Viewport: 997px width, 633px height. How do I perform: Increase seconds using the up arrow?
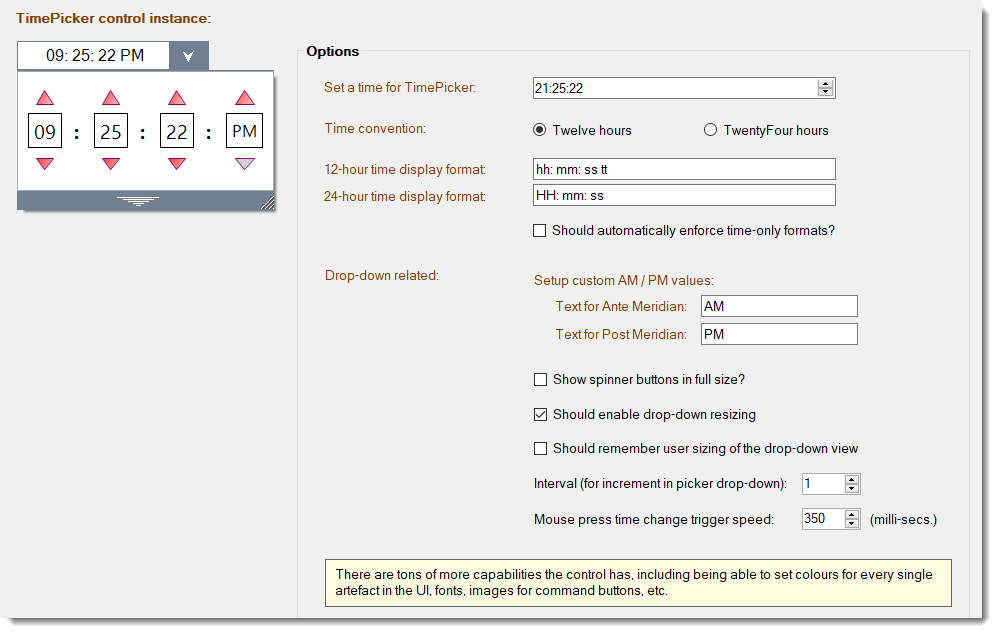(177, 98)
